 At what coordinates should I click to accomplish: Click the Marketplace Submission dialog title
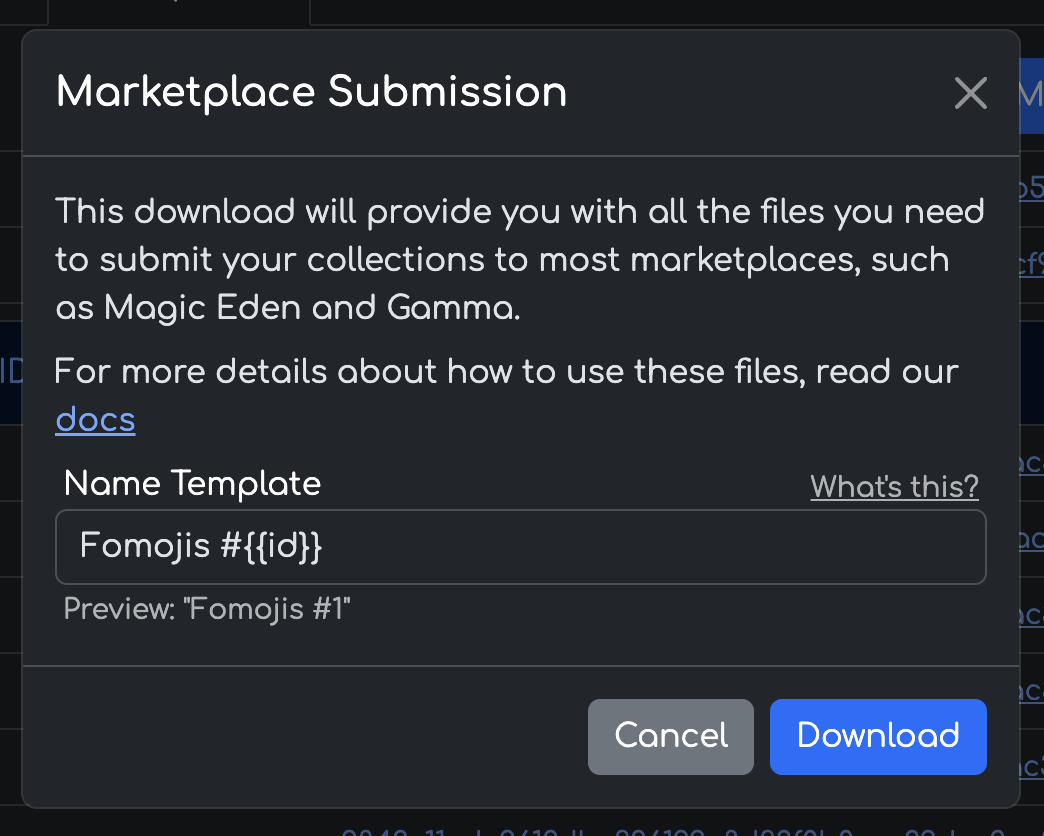311,92
